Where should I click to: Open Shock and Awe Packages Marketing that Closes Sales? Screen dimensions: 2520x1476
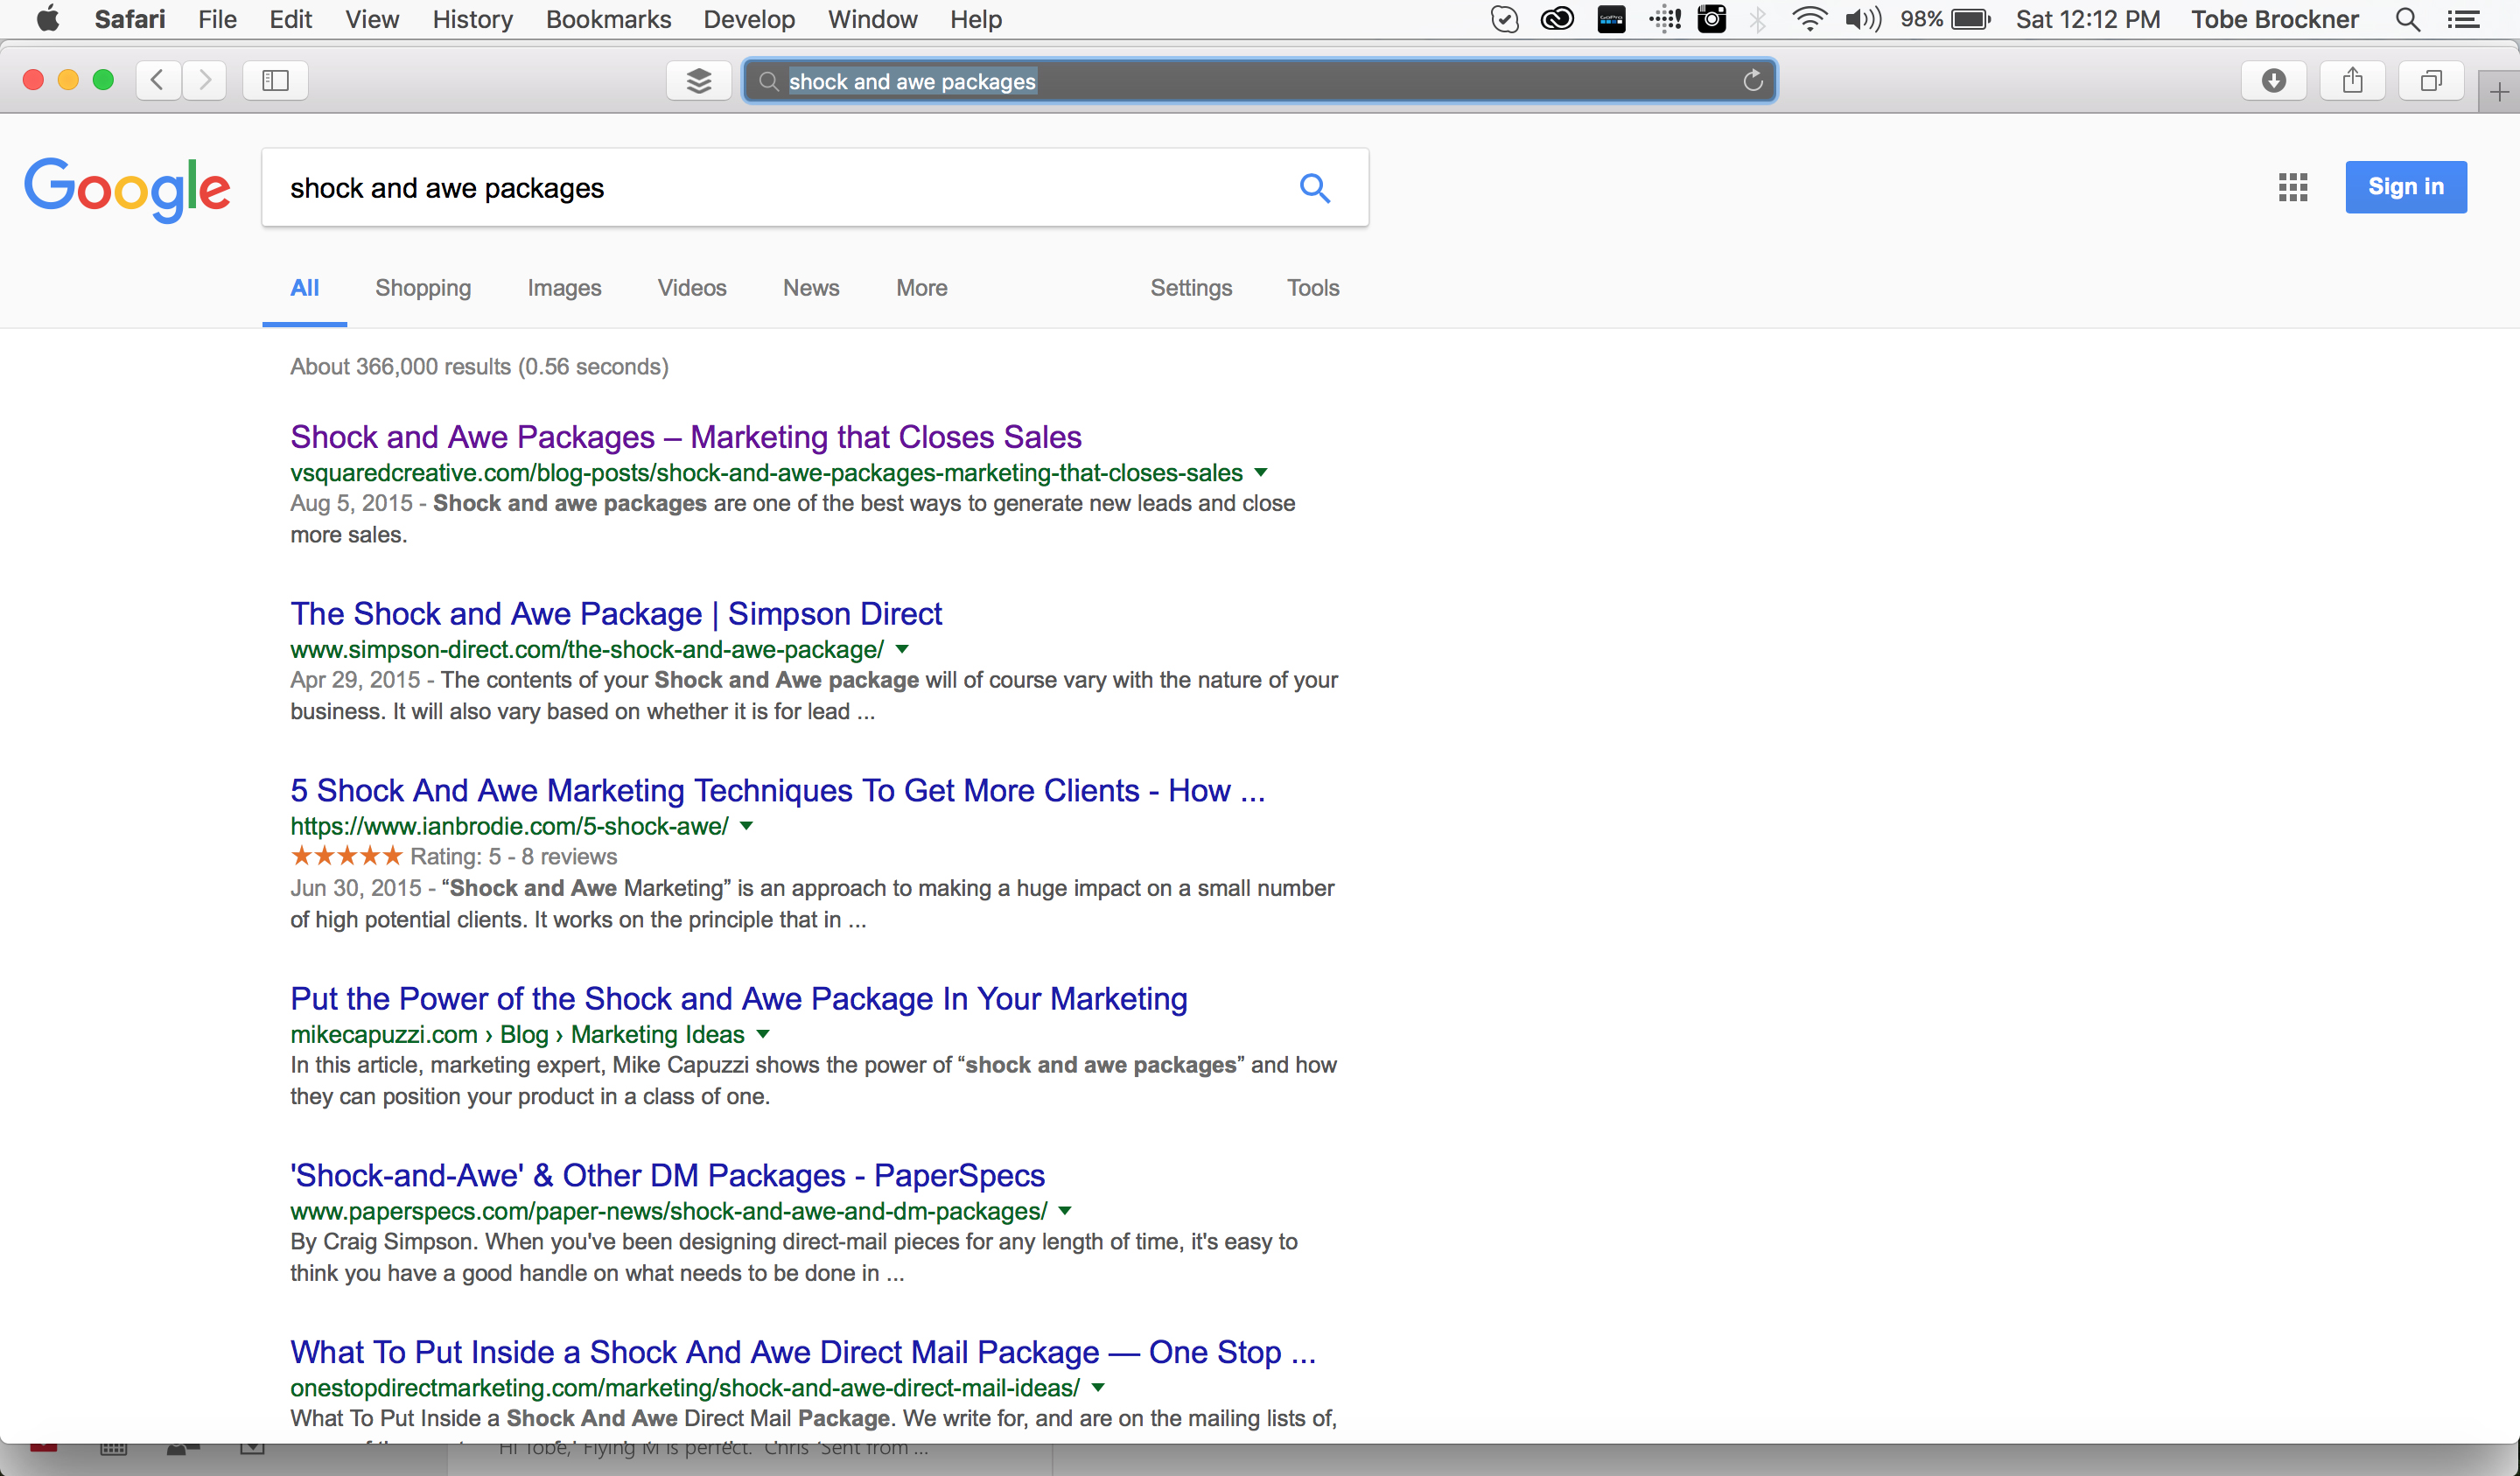coord(686,437)
